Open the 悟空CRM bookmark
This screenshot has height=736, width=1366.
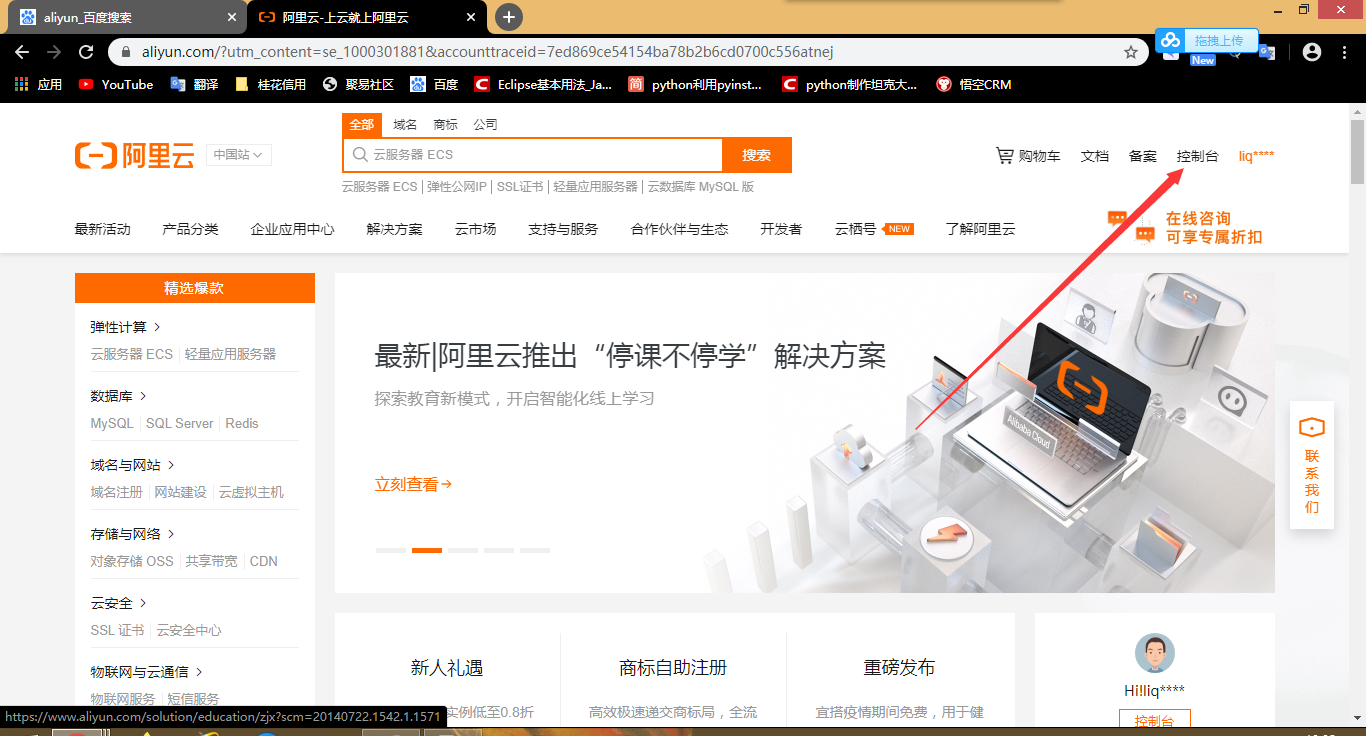[974, 85]
